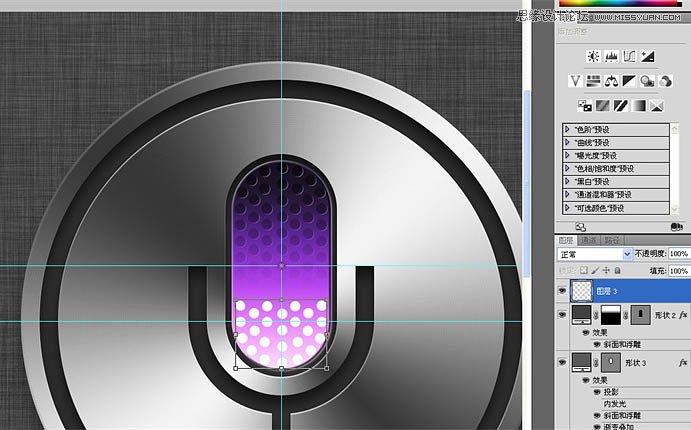691x430 pixels.
Task: Hide the 图层 3 layer
Action: point(562,291)
